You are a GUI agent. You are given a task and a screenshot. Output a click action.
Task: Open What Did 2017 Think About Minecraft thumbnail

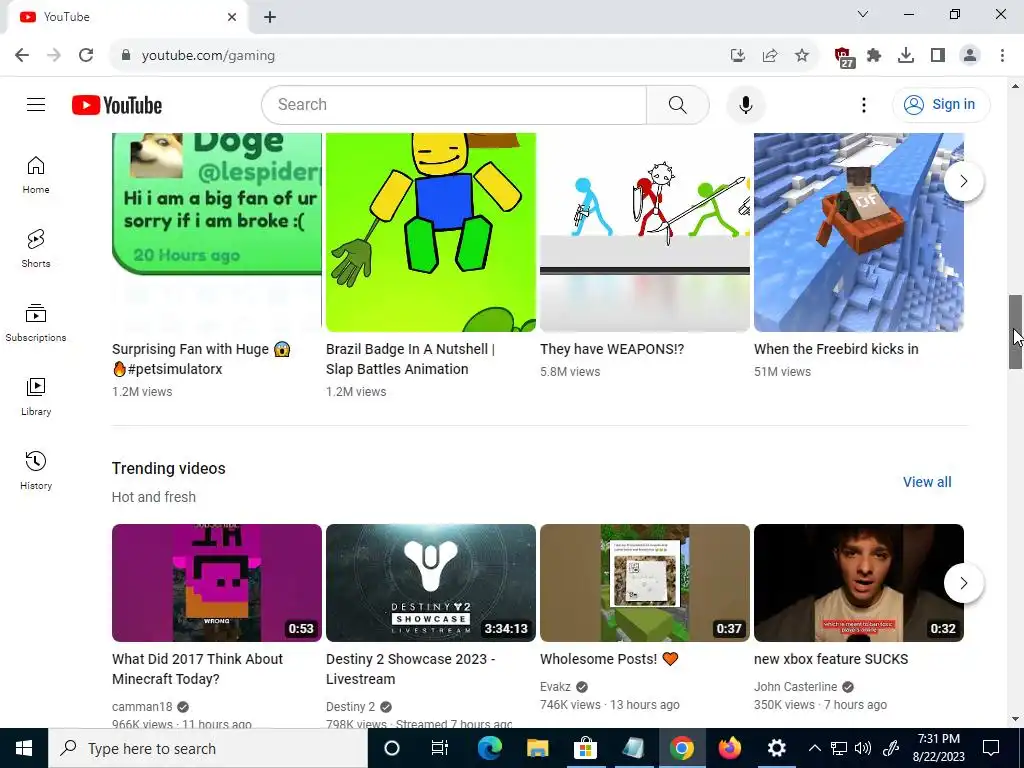pos(217,583)
